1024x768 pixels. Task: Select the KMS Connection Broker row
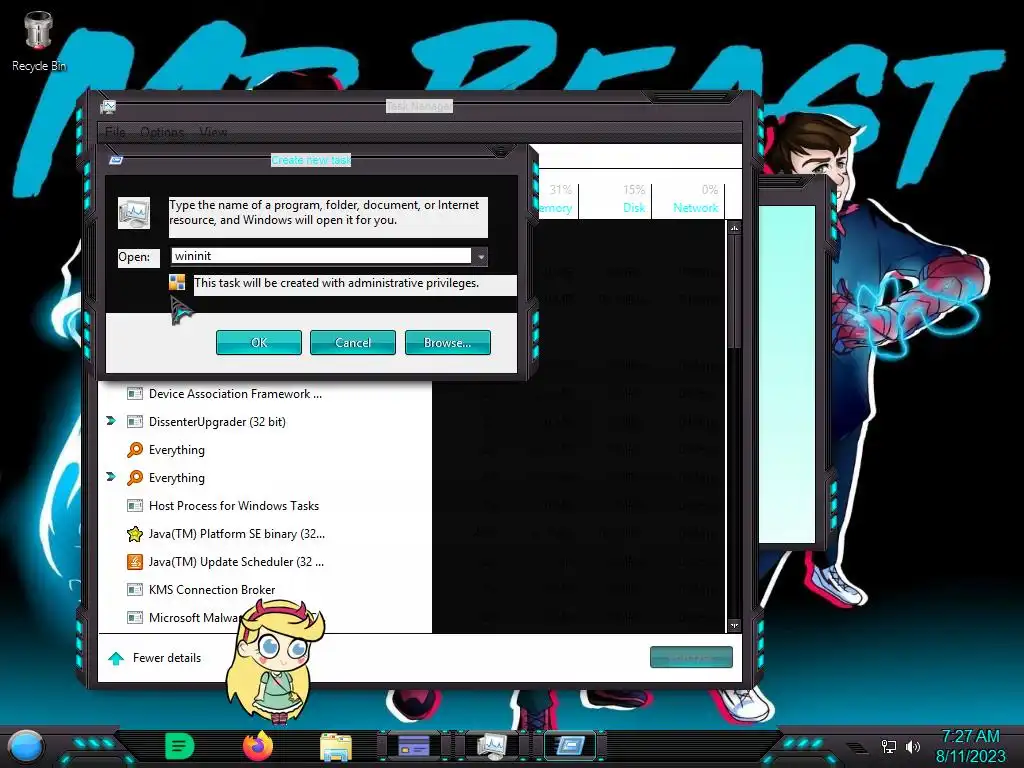(265, 590)
